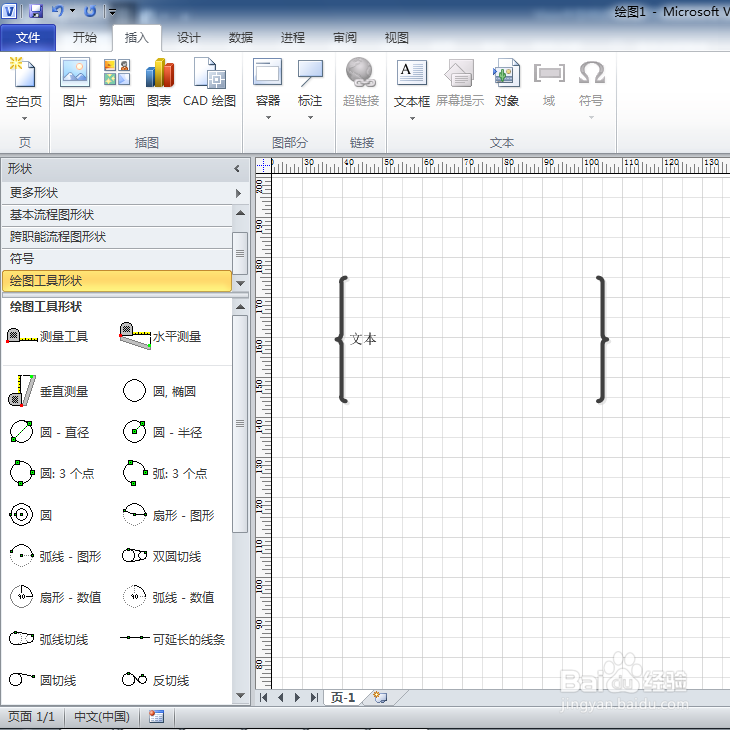Screen dimensions: 730x730
Task: Go to last page with navigation arrow
Action: tap(315, 697)
